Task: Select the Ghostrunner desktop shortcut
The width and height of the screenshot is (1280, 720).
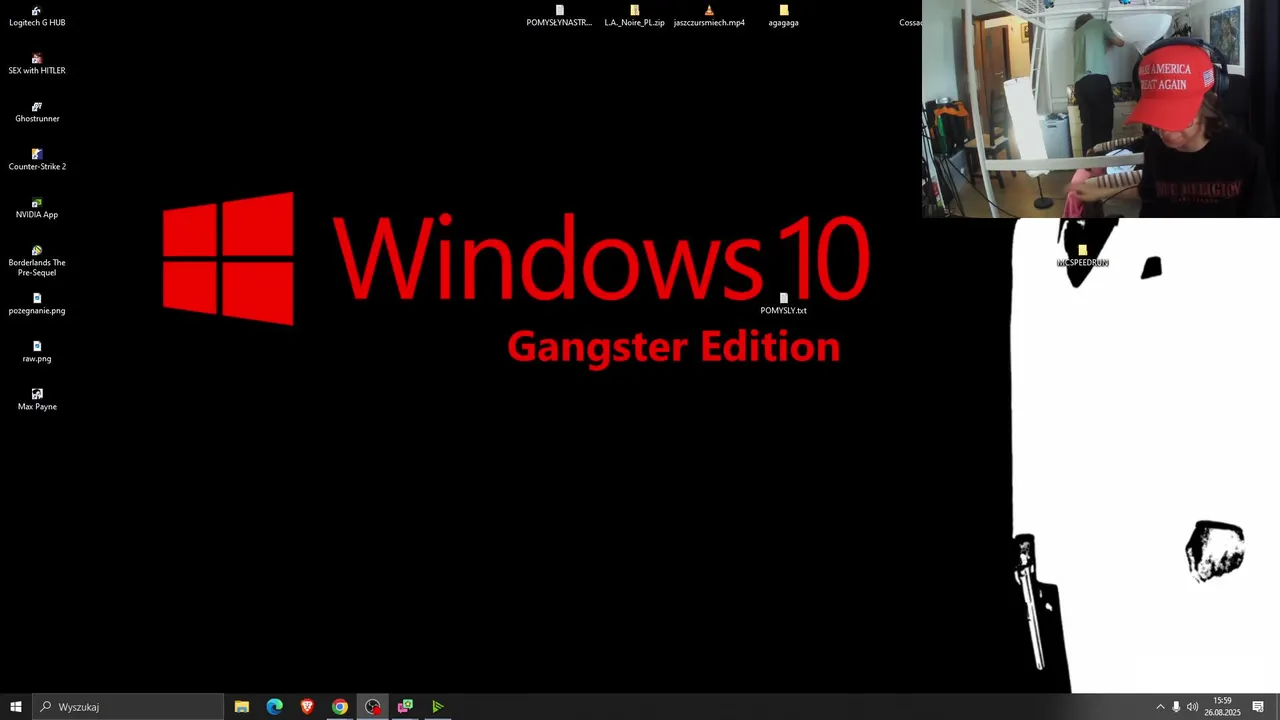Action: [37, 113]
